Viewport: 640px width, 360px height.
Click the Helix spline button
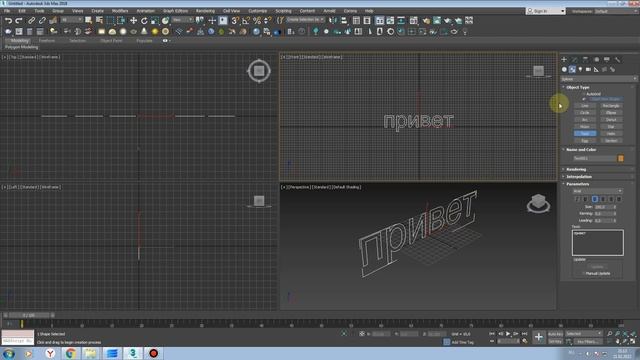coord(611,133)
